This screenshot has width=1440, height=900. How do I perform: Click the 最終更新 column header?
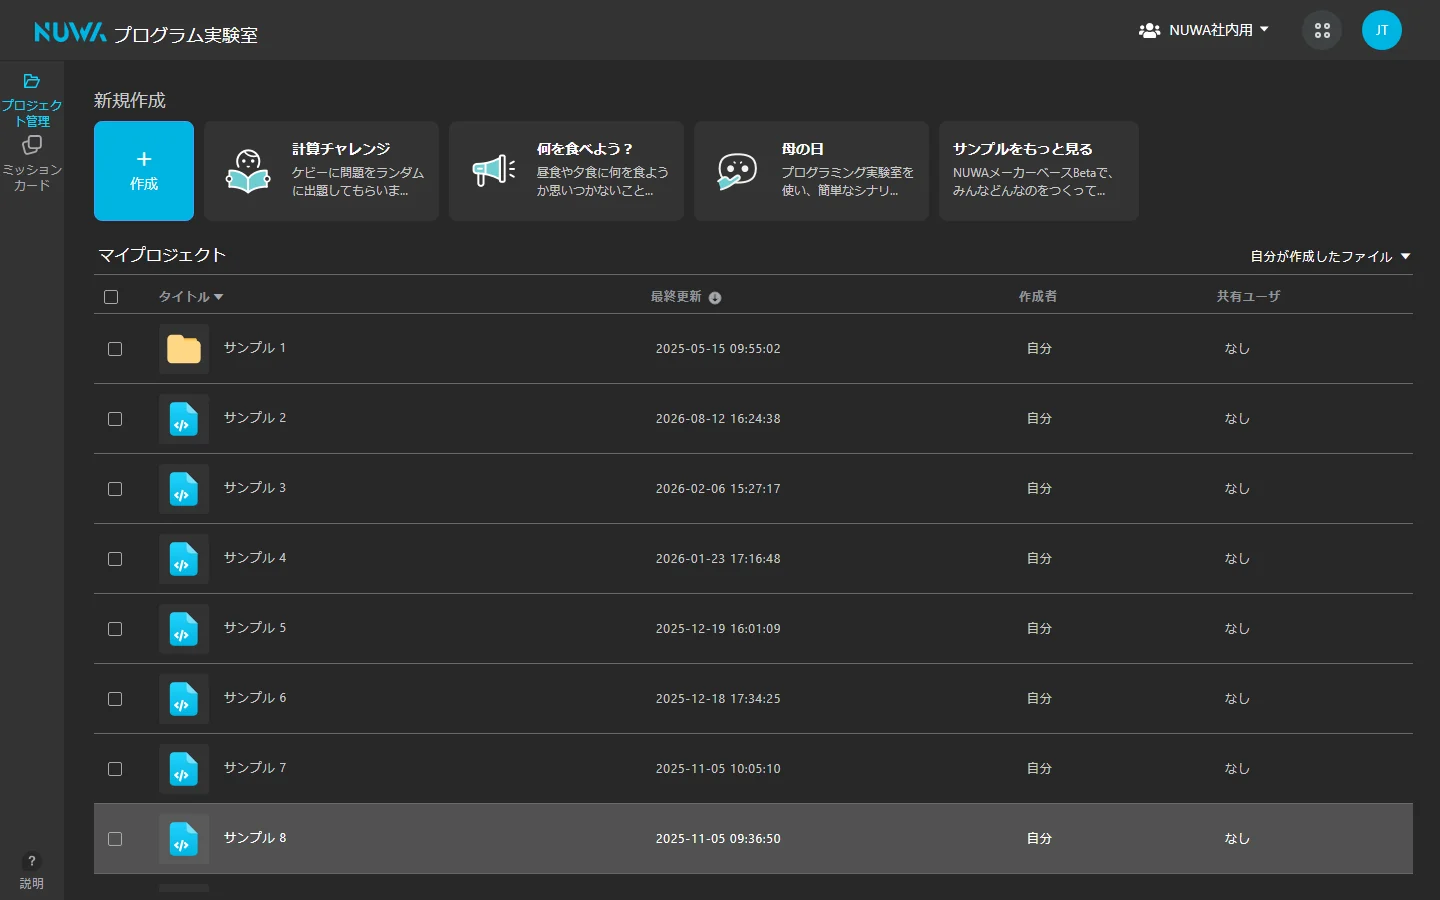pyautogui.click(x=676, y=297)
